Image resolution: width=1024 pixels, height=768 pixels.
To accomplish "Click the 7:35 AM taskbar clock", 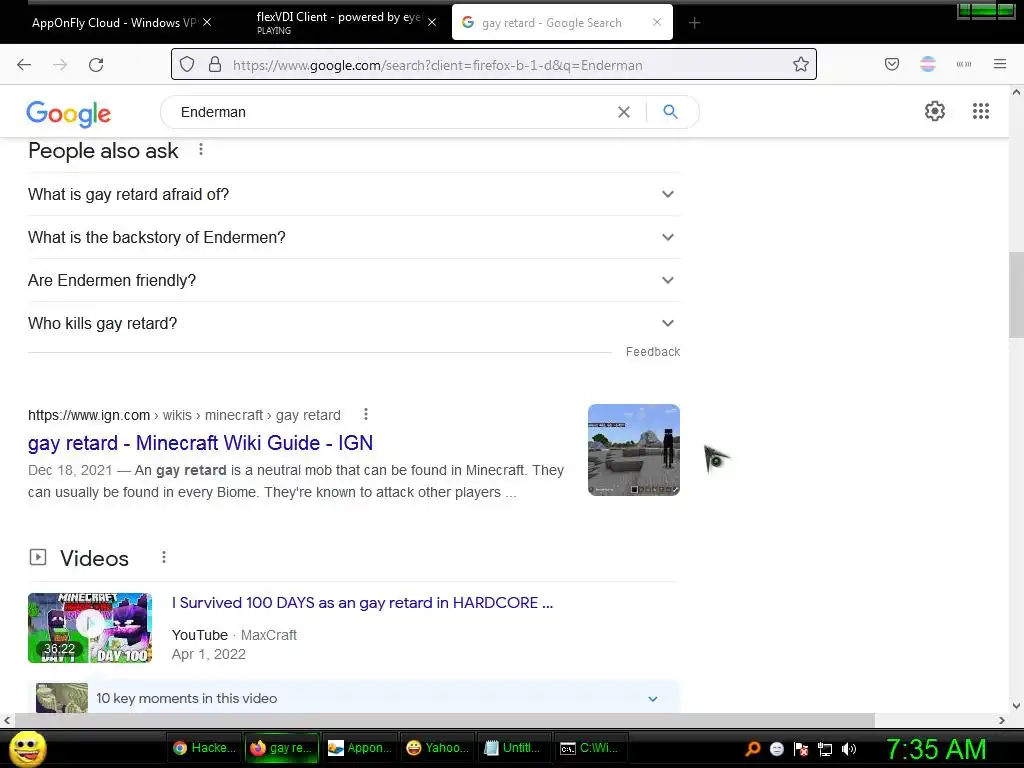I will [936, 749].
